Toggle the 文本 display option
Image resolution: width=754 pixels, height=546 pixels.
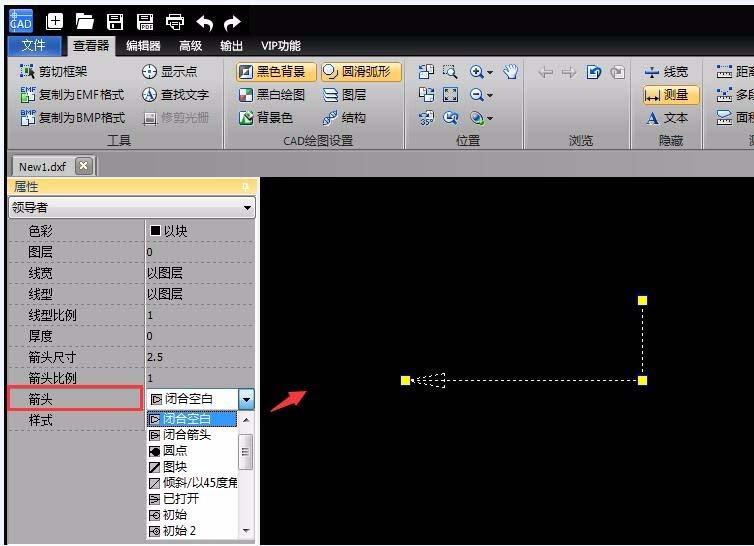(x=667, y=118)
